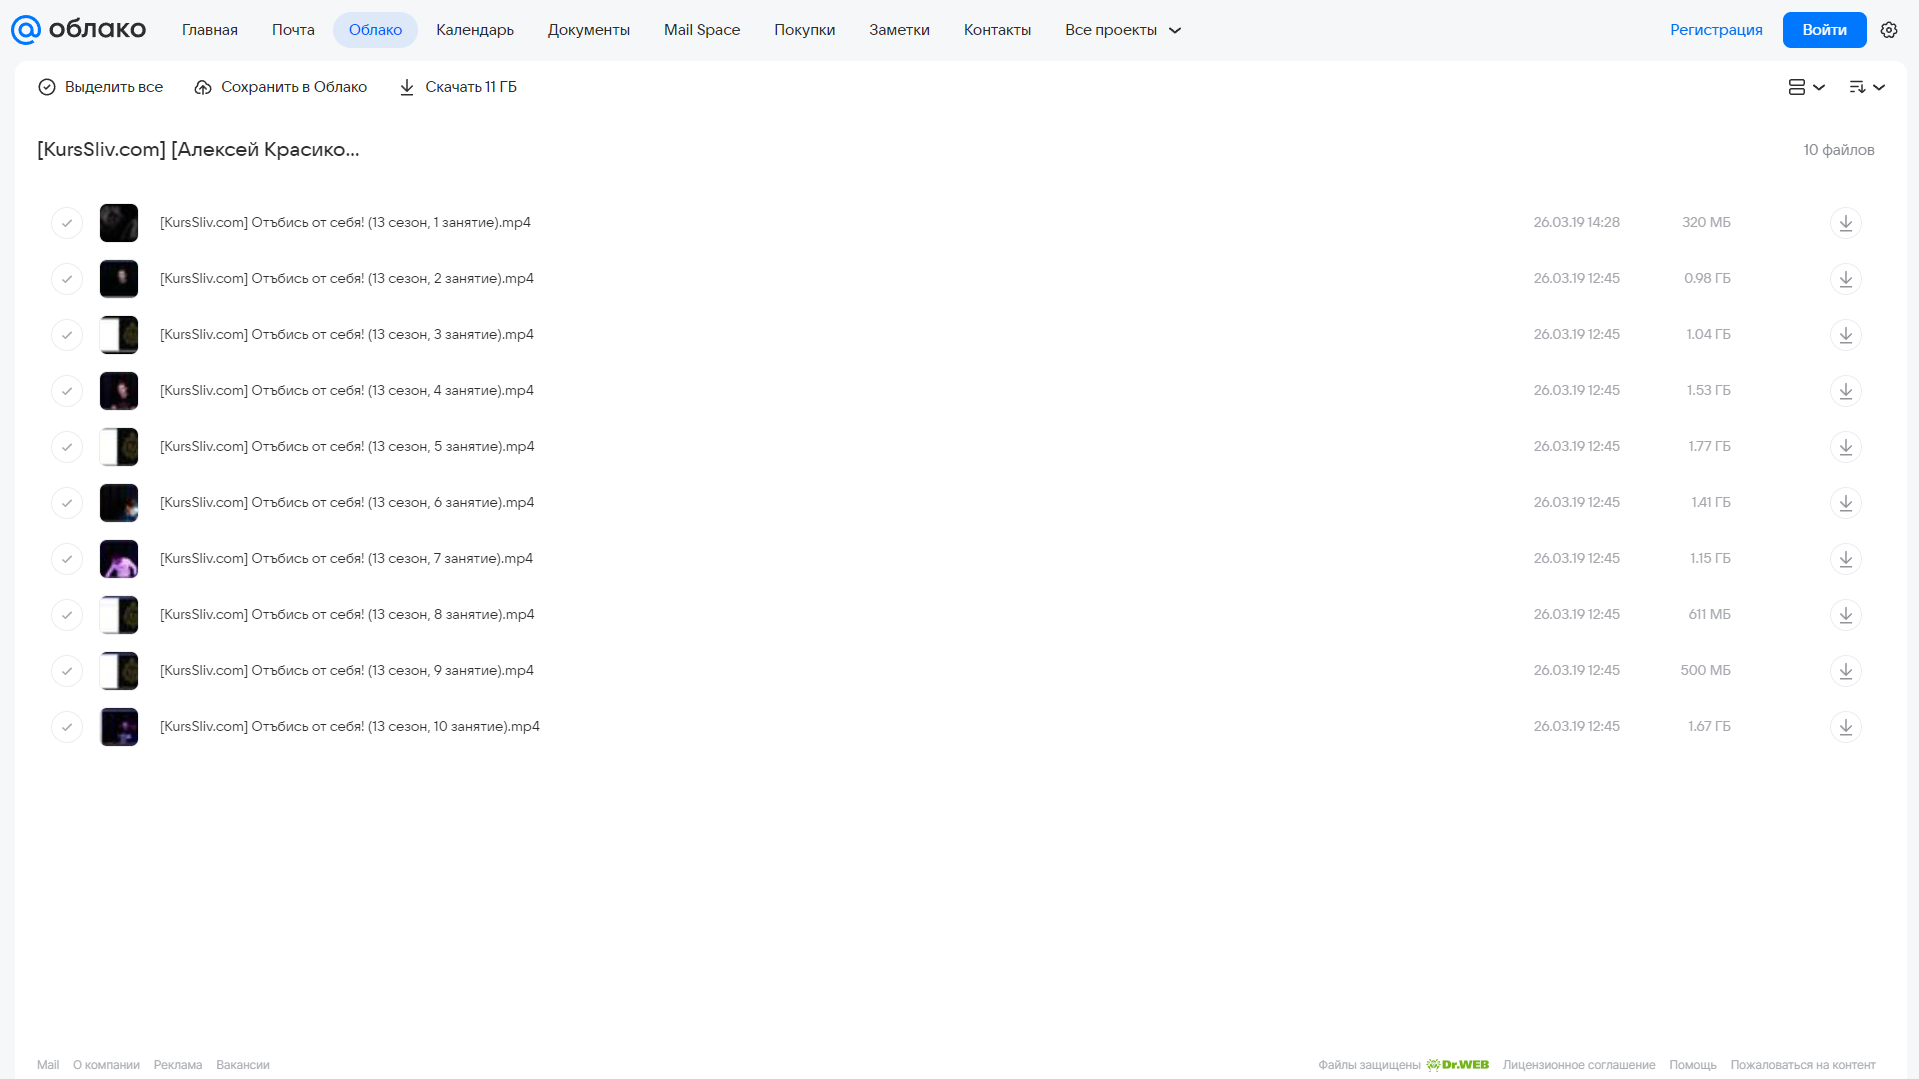Download the 4 занятие mp4 file

click(x=1845, y=391)
